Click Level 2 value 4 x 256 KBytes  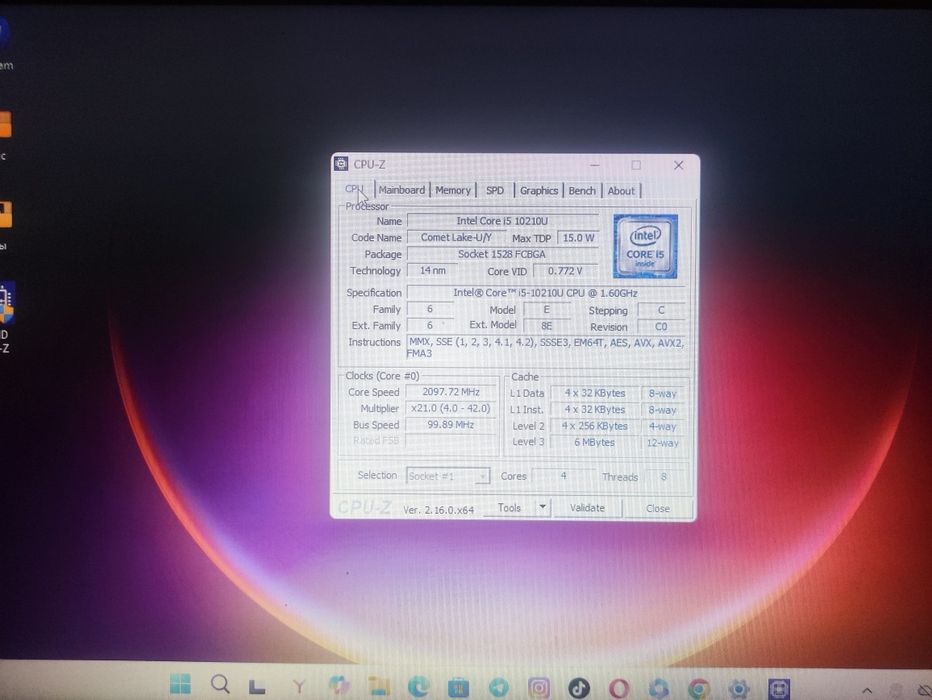click(x=595, y=426)
